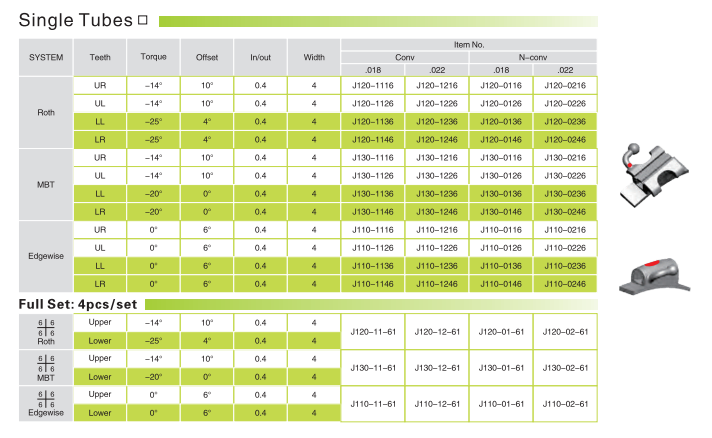This screenshot has height=438, width=712.
Task: Select full set item J110-02-61
Action: click(565, 404)
